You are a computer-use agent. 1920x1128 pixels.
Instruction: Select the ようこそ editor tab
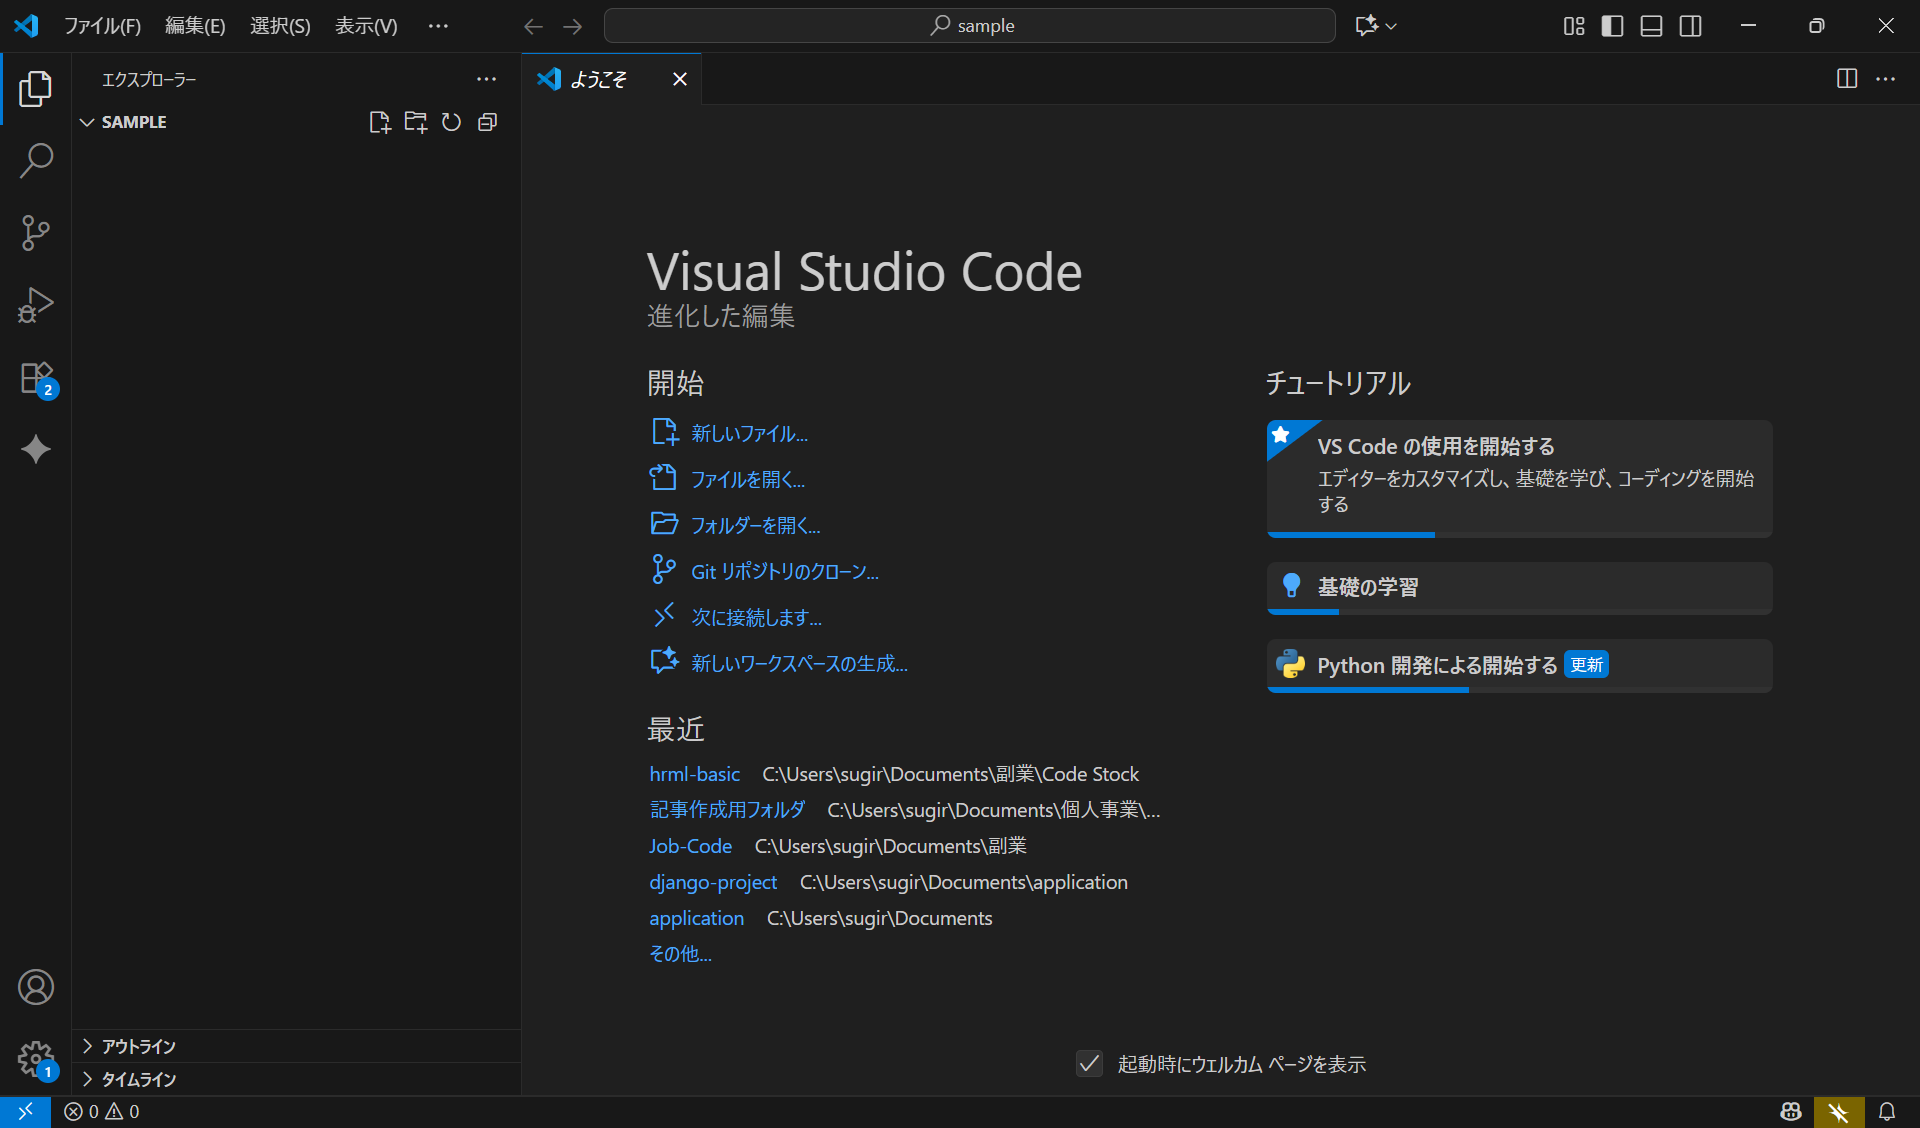point(600,79)
